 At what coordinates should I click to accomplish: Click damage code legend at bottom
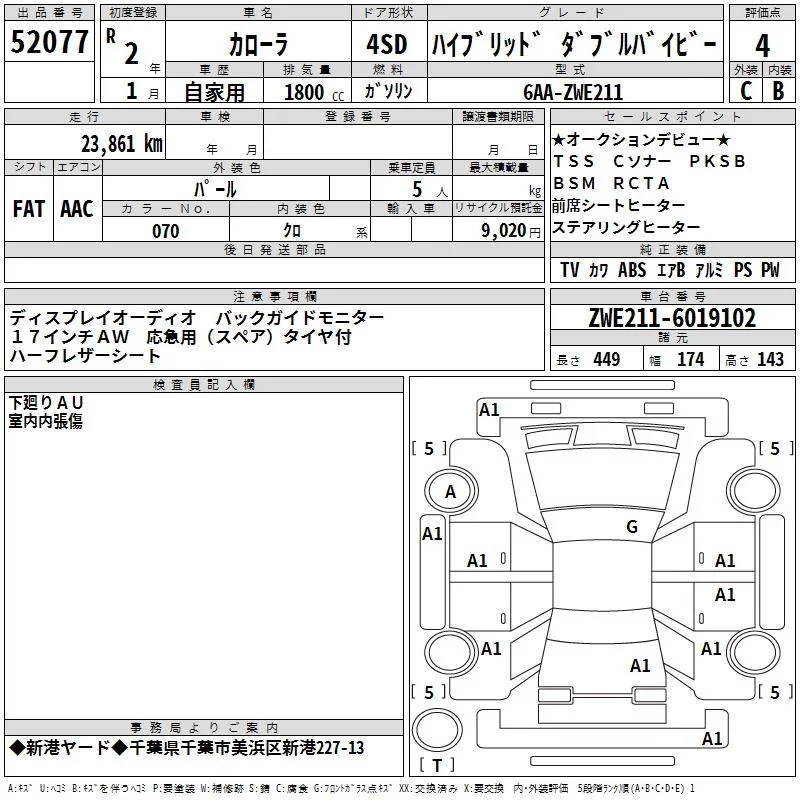point(351,789)
